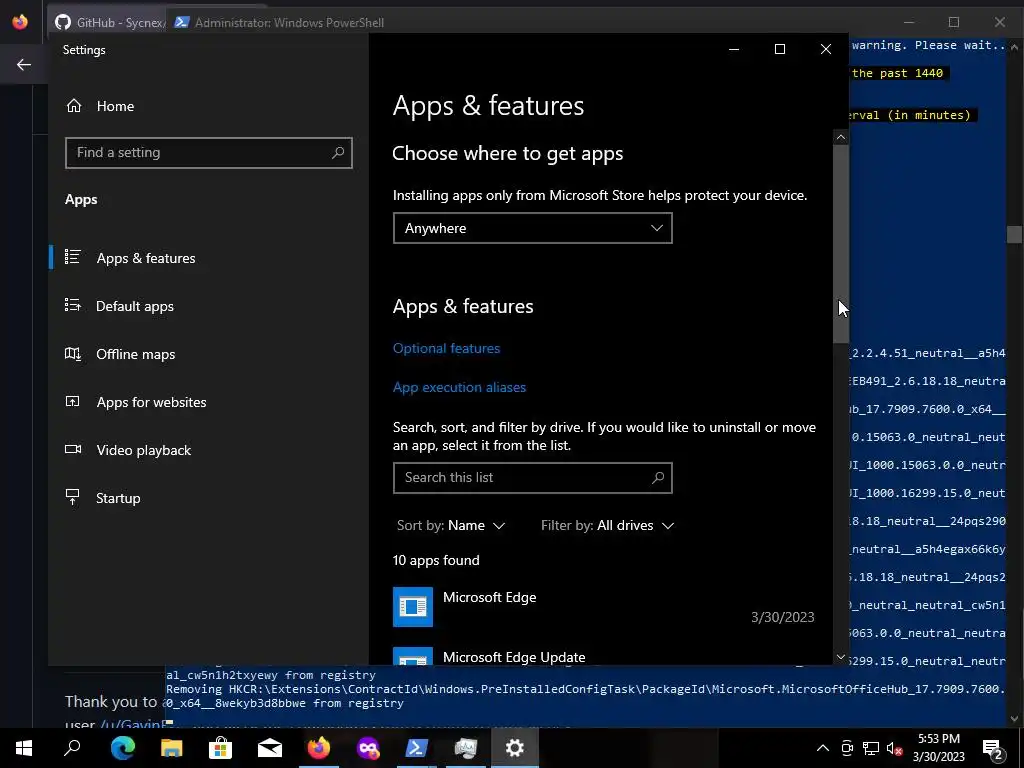Select Microsoft Edge in the apps list

click(x=603, y=607)
